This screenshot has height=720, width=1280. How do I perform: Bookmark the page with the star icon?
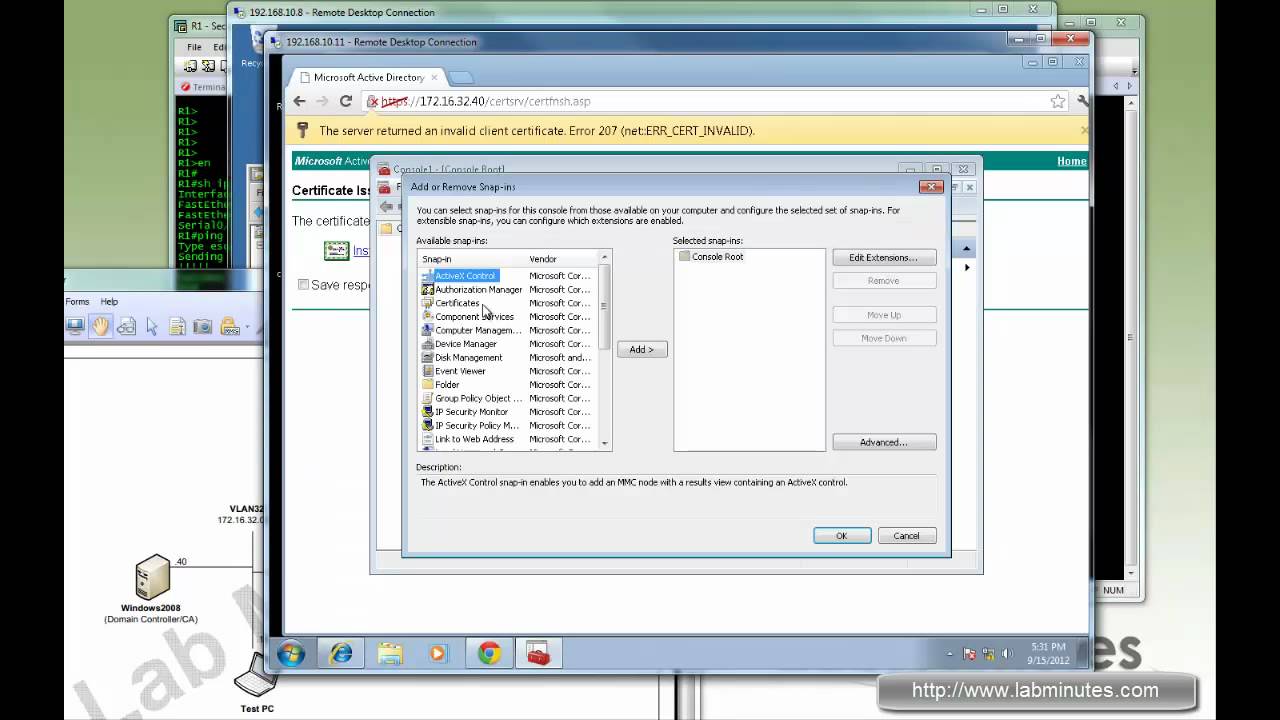[1057, 101]
